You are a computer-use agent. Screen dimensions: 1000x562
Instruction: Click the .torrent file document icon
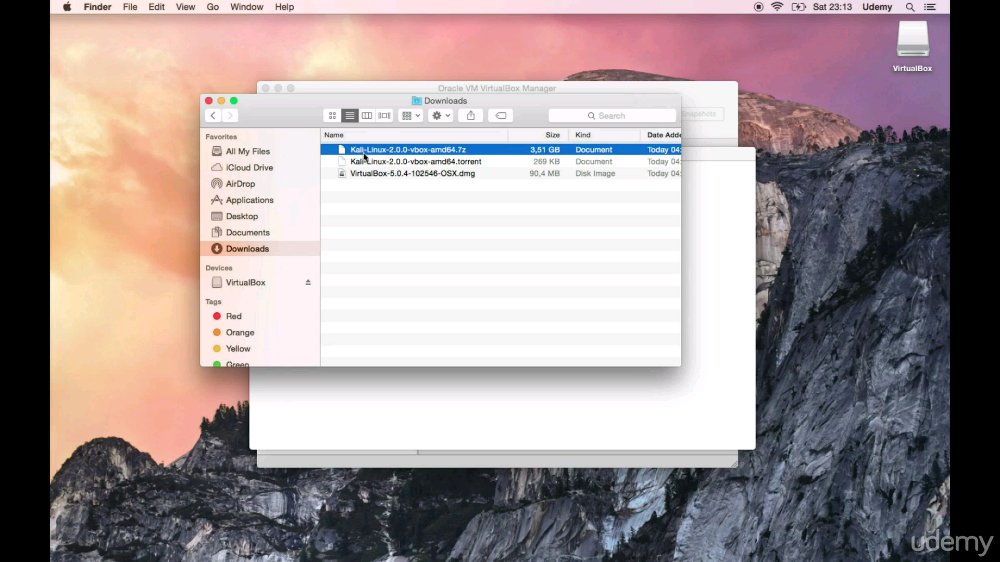(x=342, y=161)
